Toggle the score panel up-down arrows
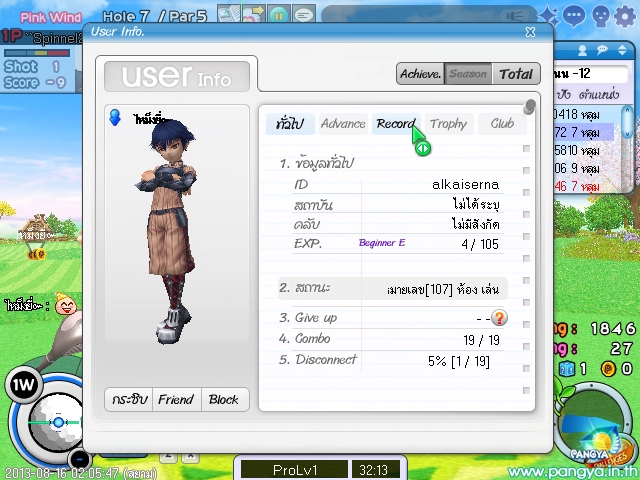Image resolution: width=640 pixels, height=480 pixels. click(x=622, y=50)
